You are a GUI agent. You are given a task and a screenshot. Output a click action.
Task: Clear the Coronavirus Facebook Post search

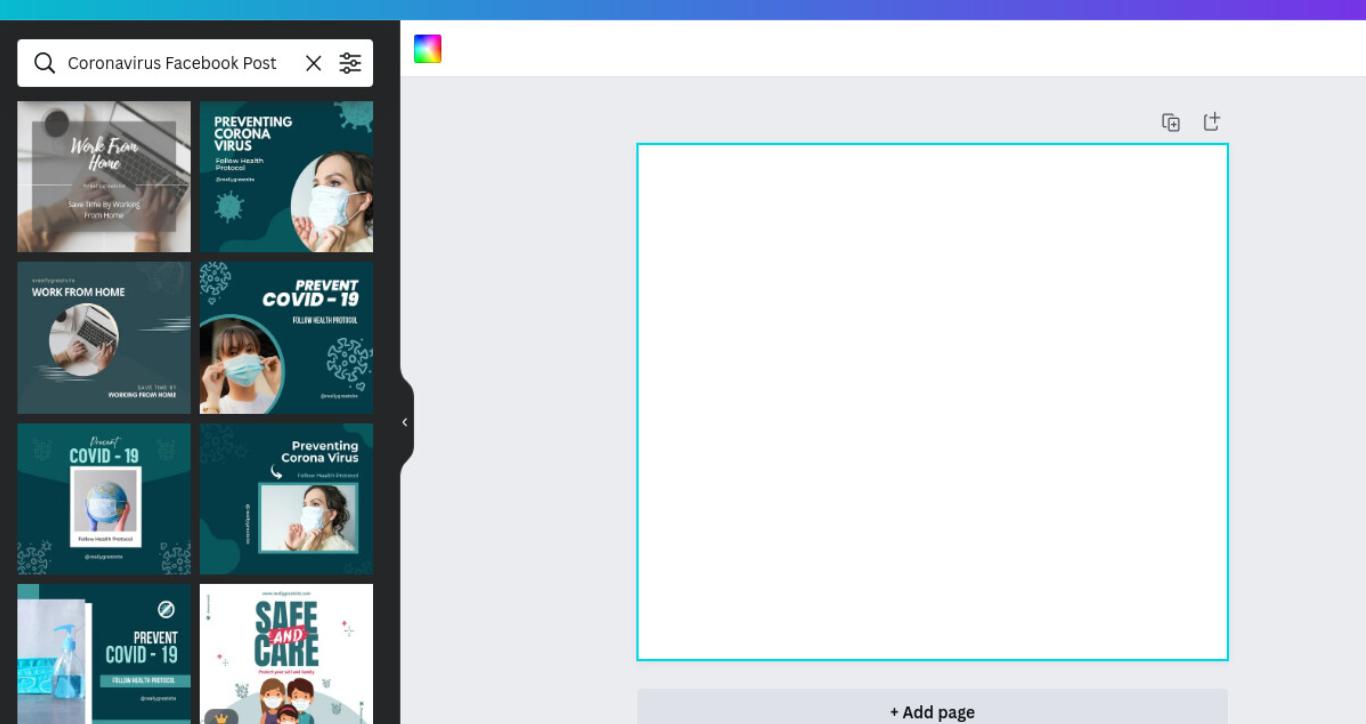[x=313, y=63]
